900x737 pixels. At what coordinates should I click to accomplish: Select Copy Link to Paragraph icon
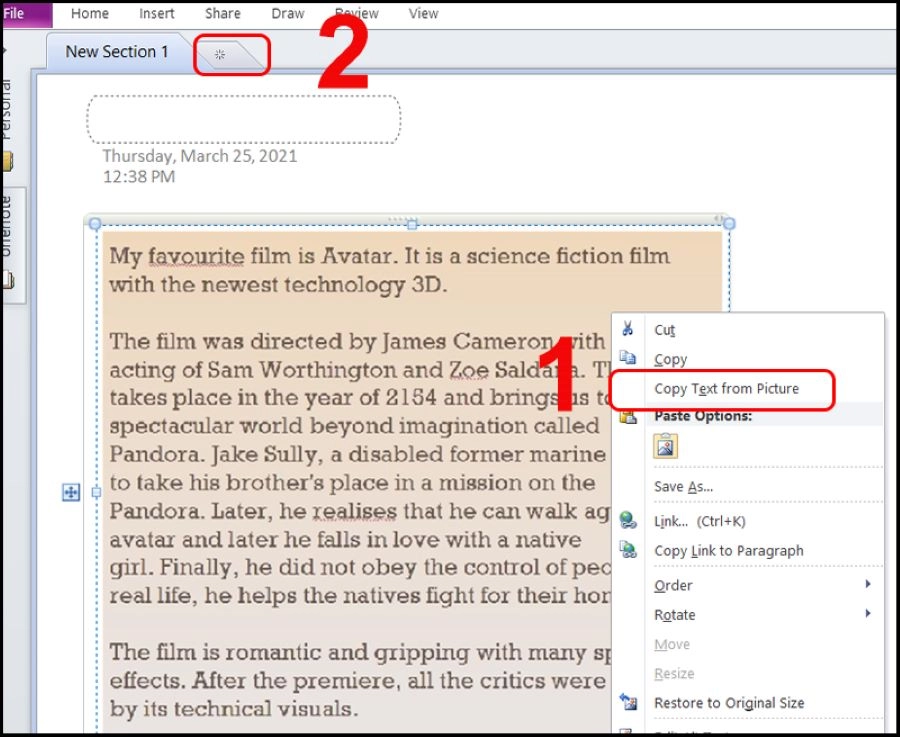628,550
